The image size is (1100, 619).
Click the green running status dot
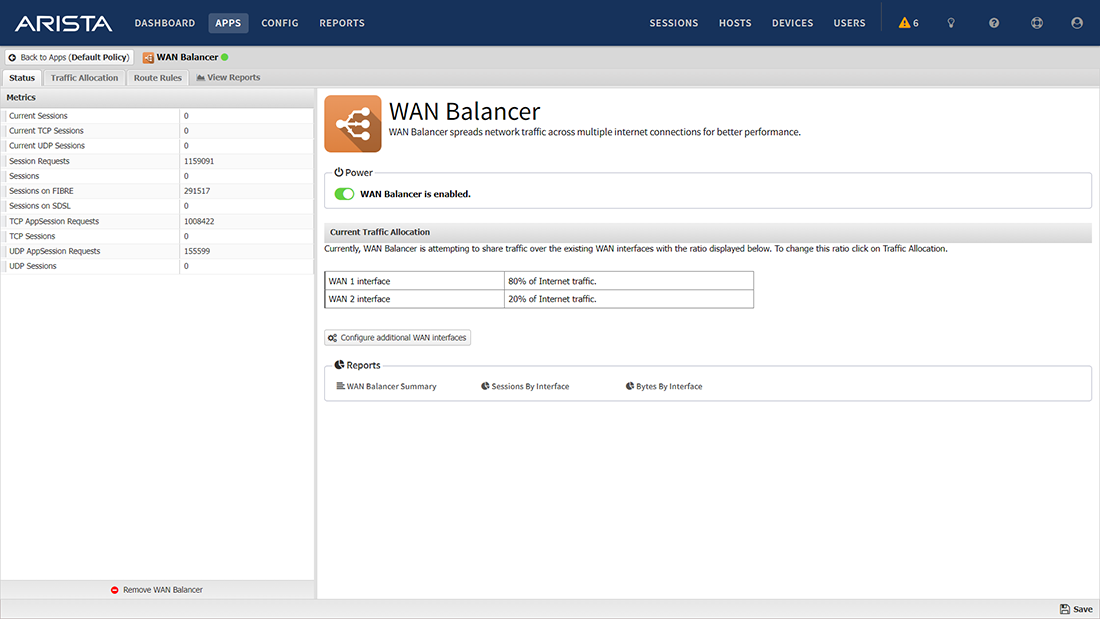pos(224,58)
